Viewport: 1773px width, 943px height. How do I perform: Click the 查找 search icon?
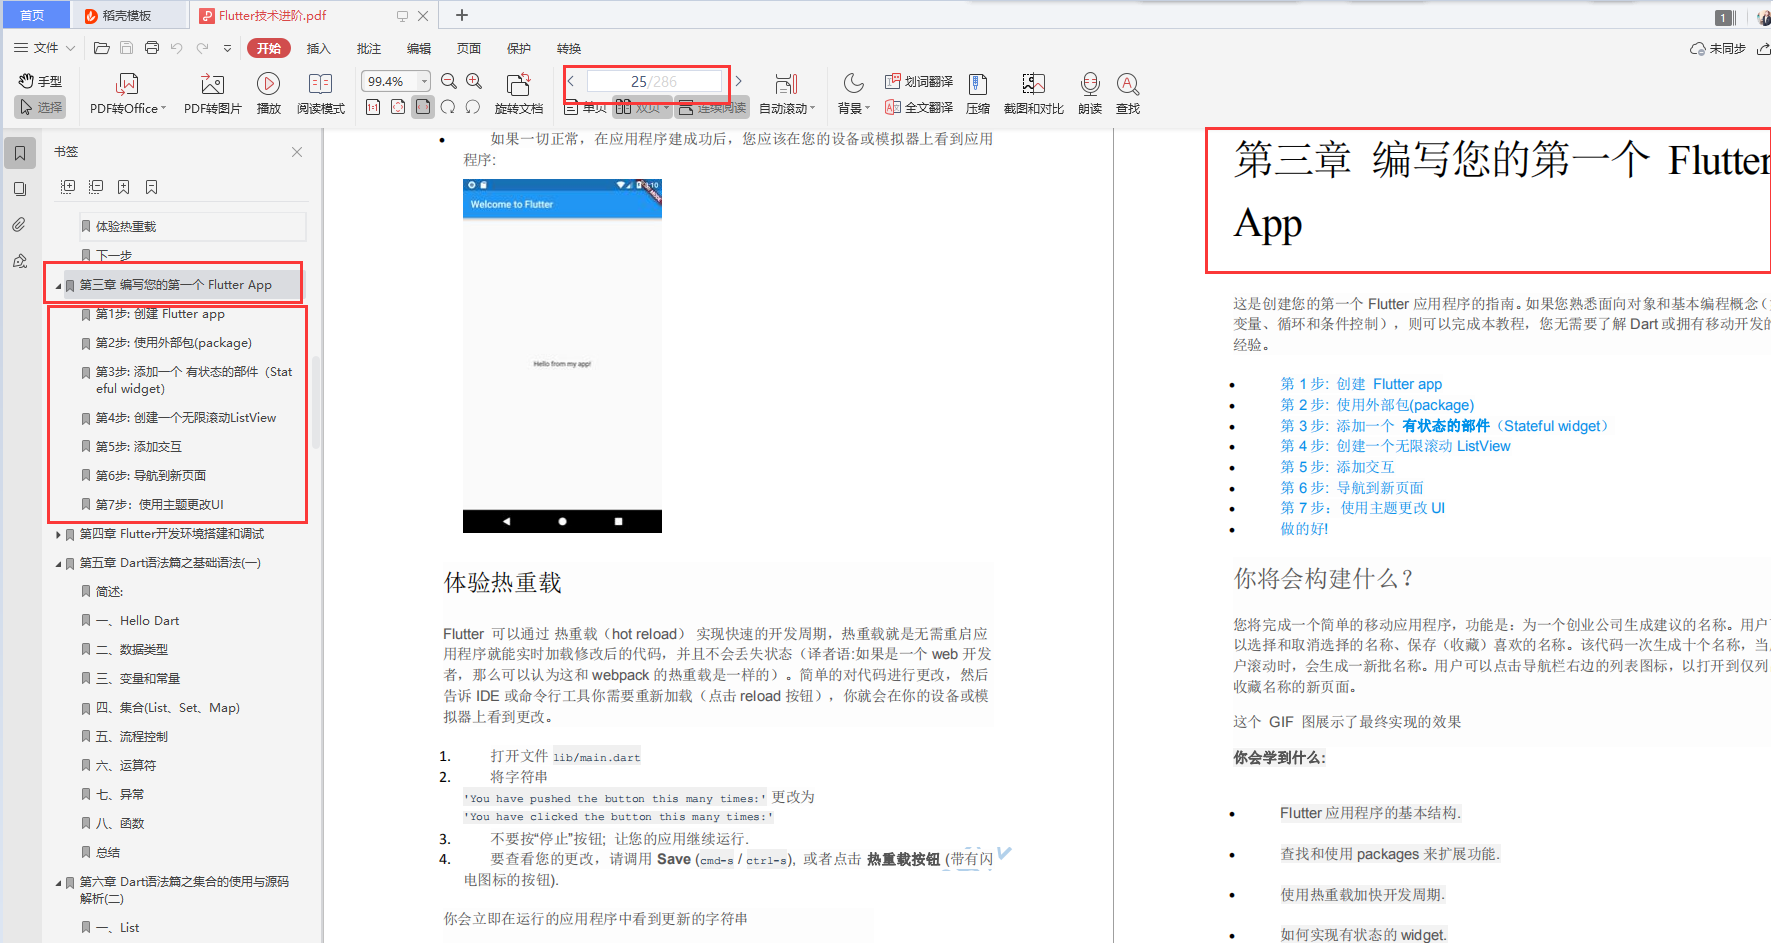(x=1128, y=84)
